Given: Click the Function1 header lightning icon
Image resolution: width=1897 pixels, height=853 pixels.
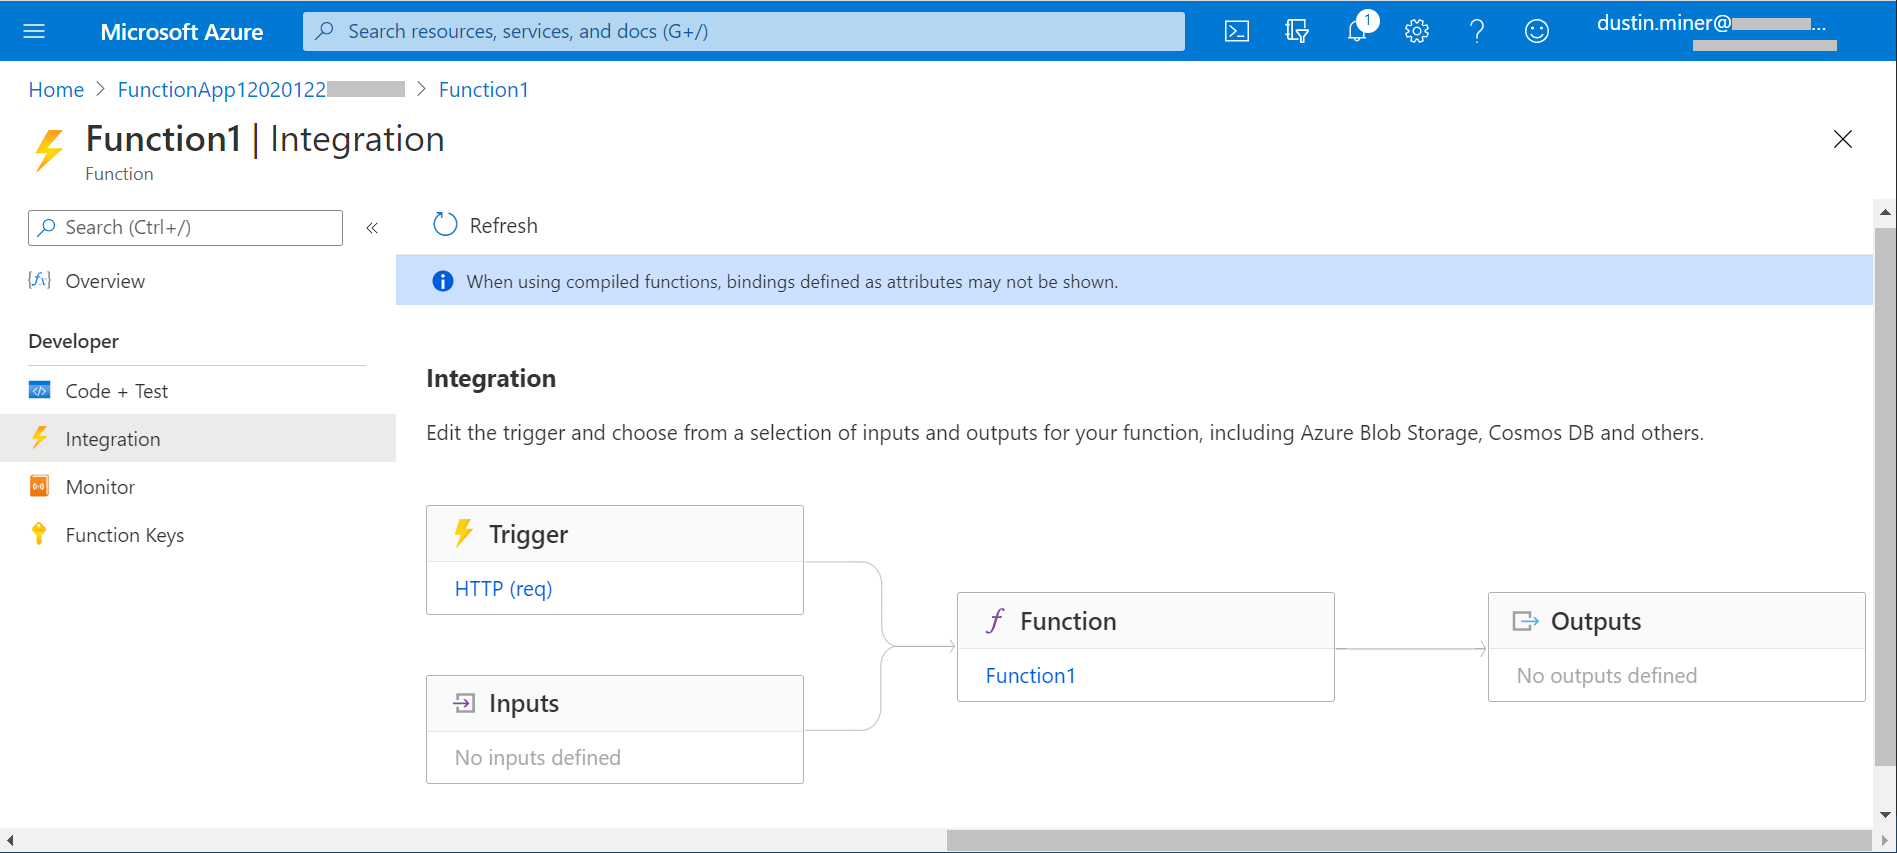Looking at the screenshot, I should click(x=49, y=150).
